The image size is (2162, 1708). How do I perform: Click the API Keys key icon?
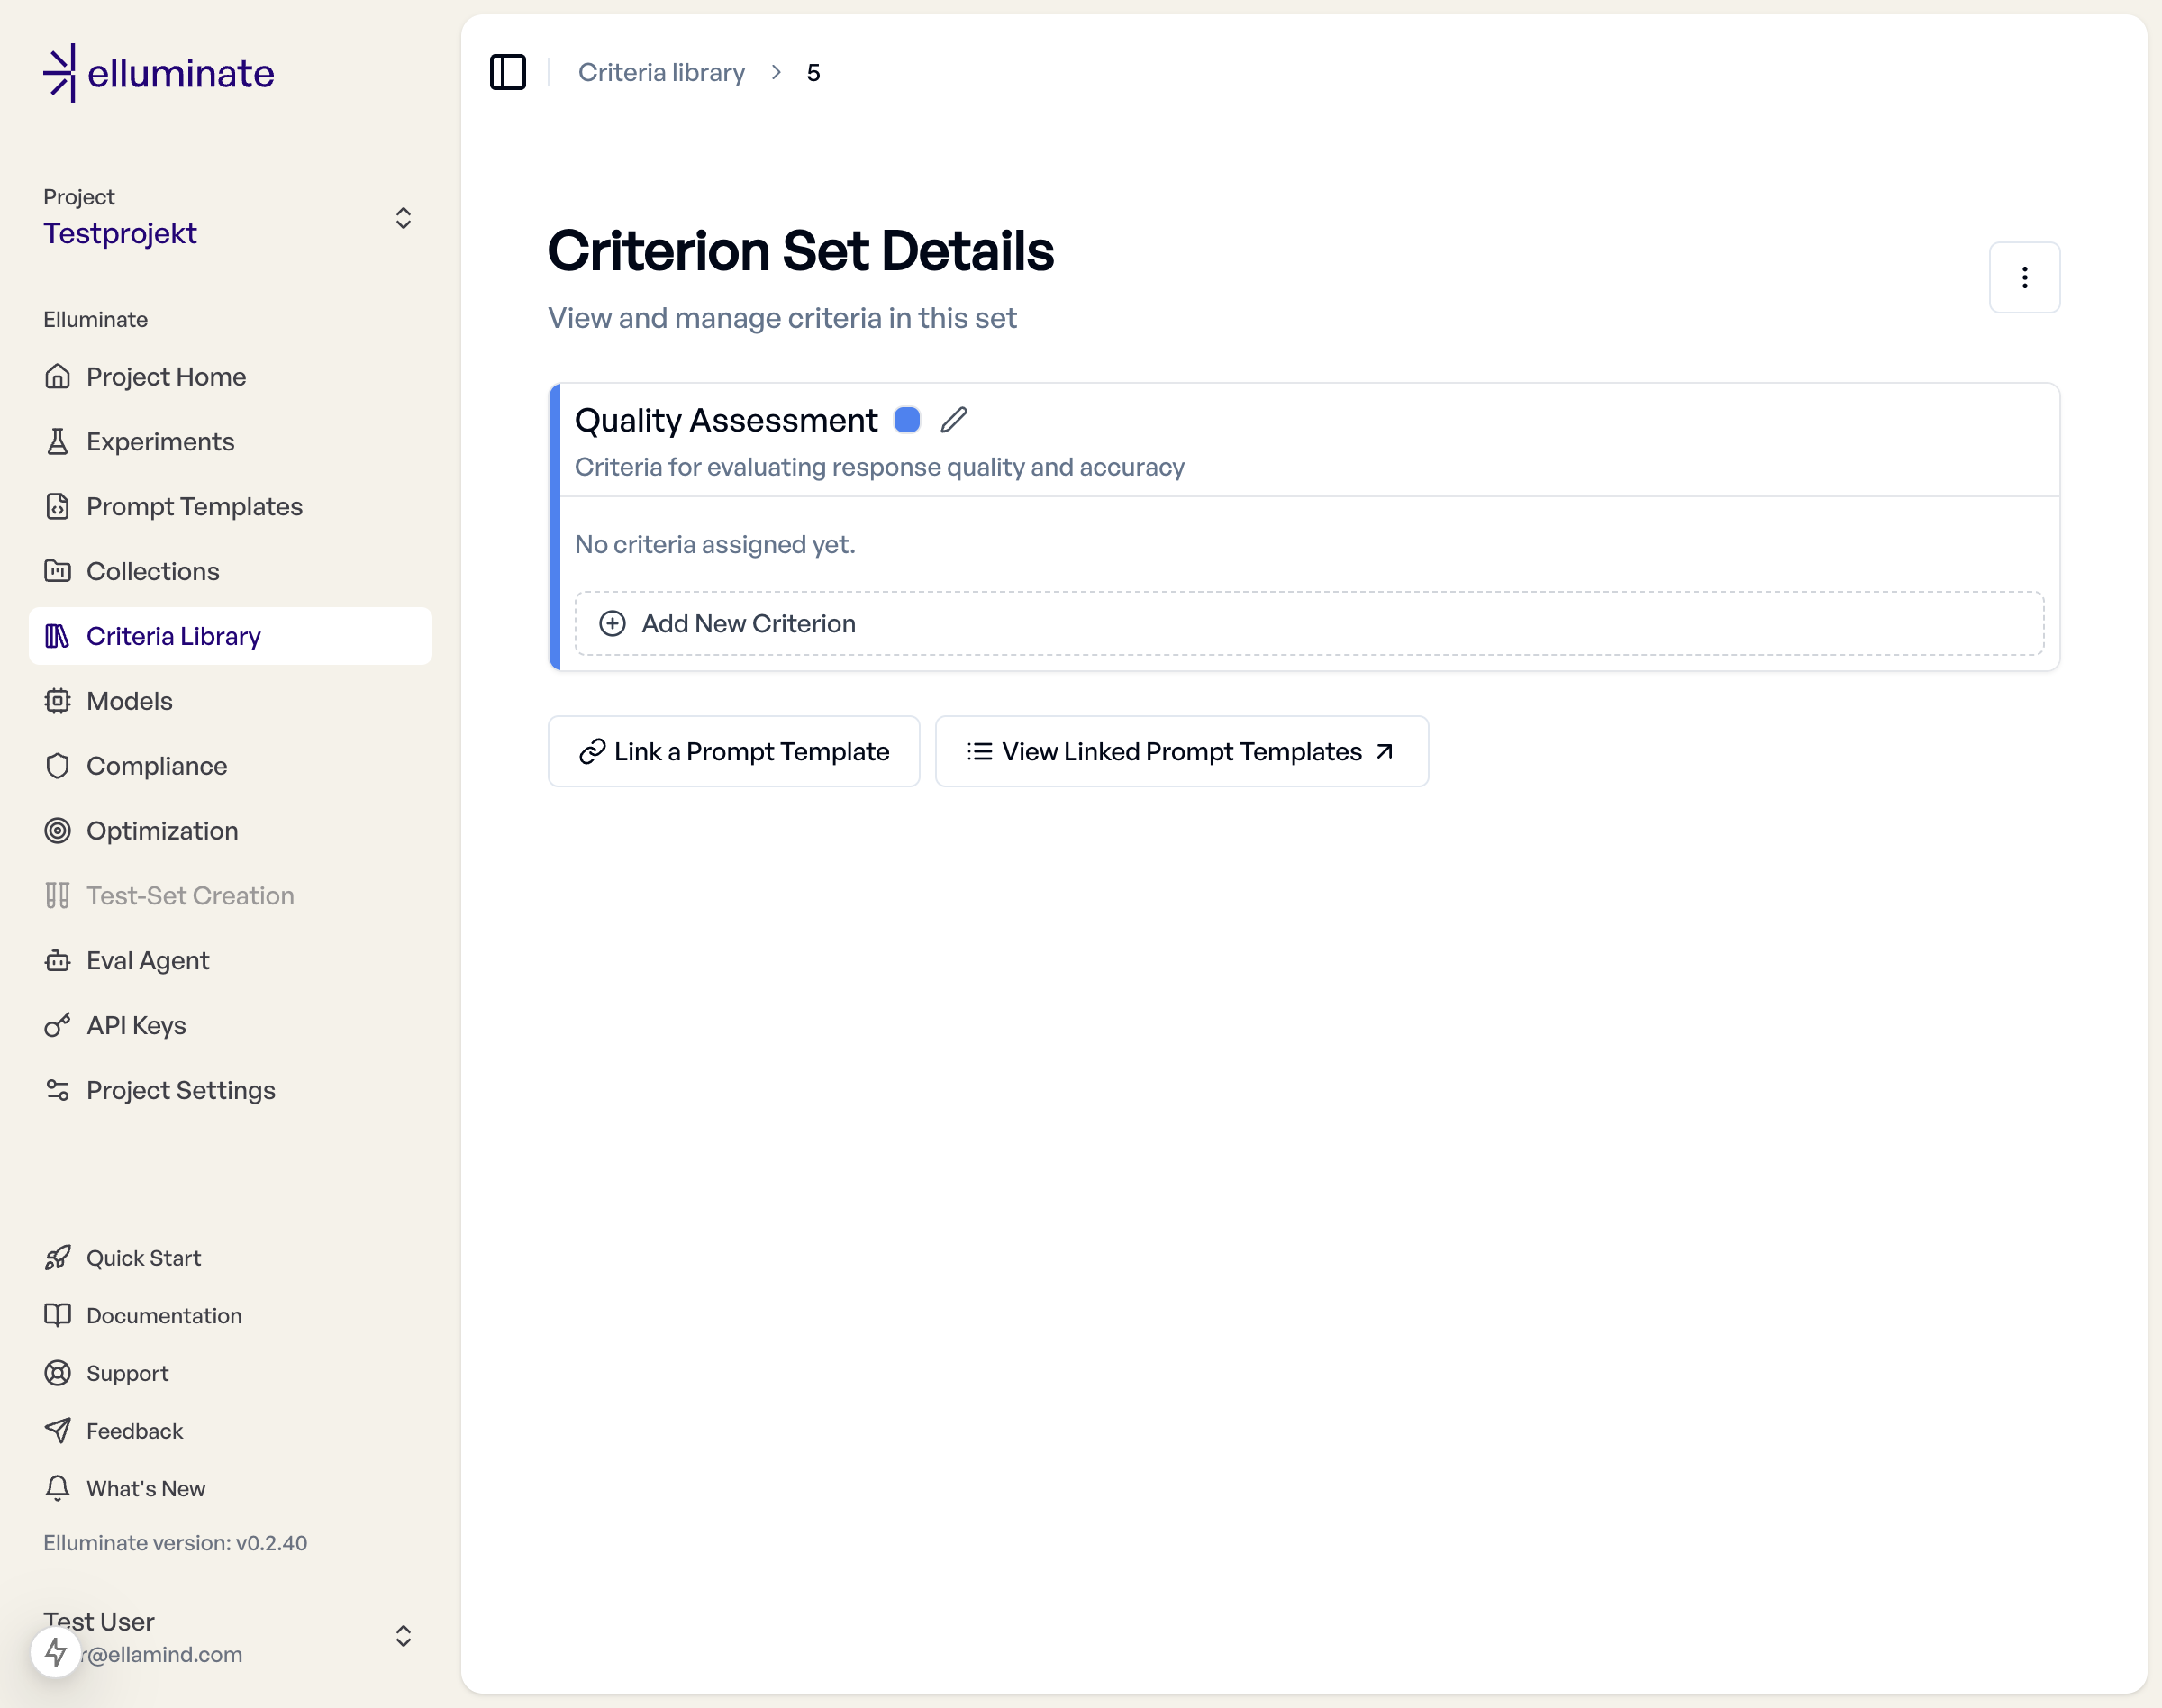pos(58,1025)
